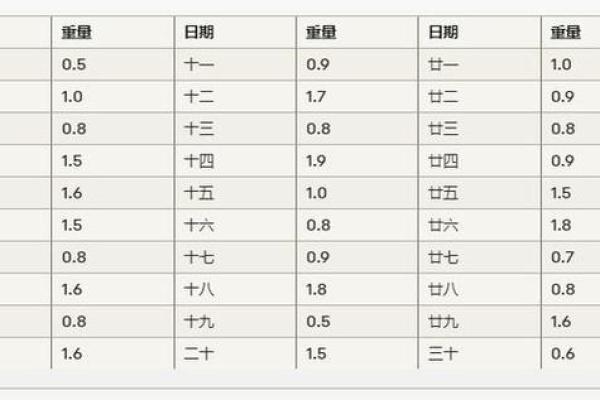600x400 pixels.
Task: Click the 廿九 date cell
Action: pyautogui.click(x=443, y=322)
